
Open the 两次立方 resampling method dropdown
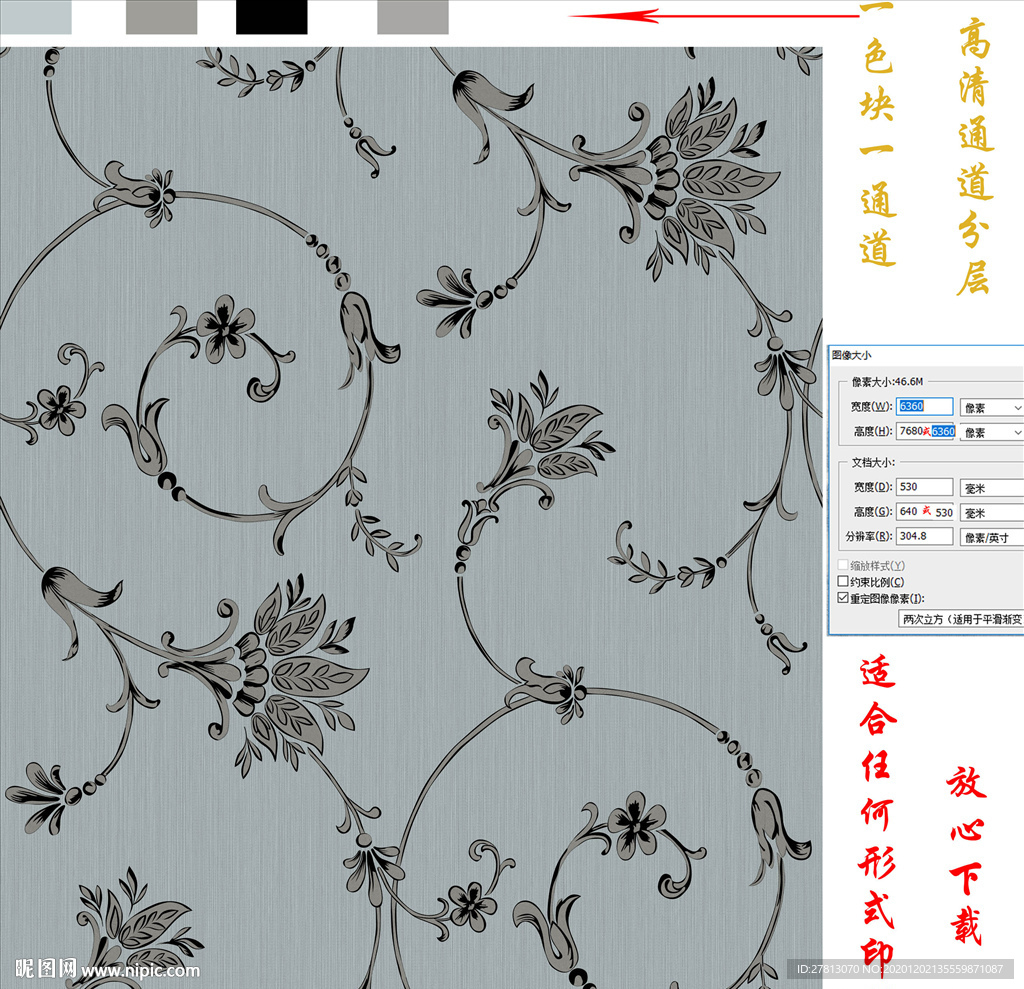[x=961, y=619]
